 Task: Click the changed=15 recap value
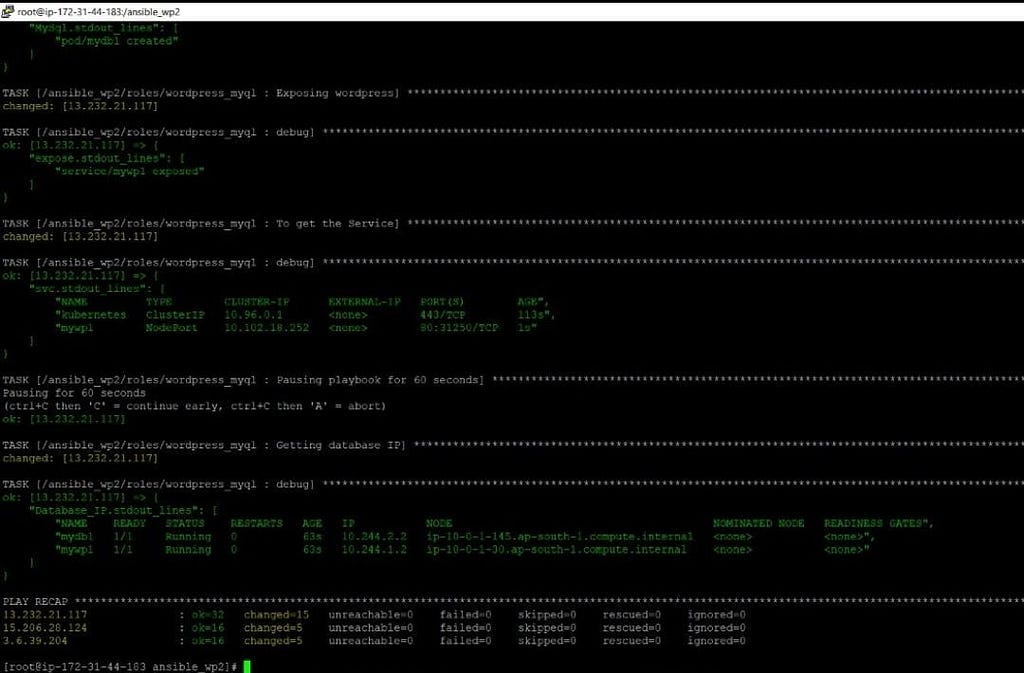coord(276,615)
